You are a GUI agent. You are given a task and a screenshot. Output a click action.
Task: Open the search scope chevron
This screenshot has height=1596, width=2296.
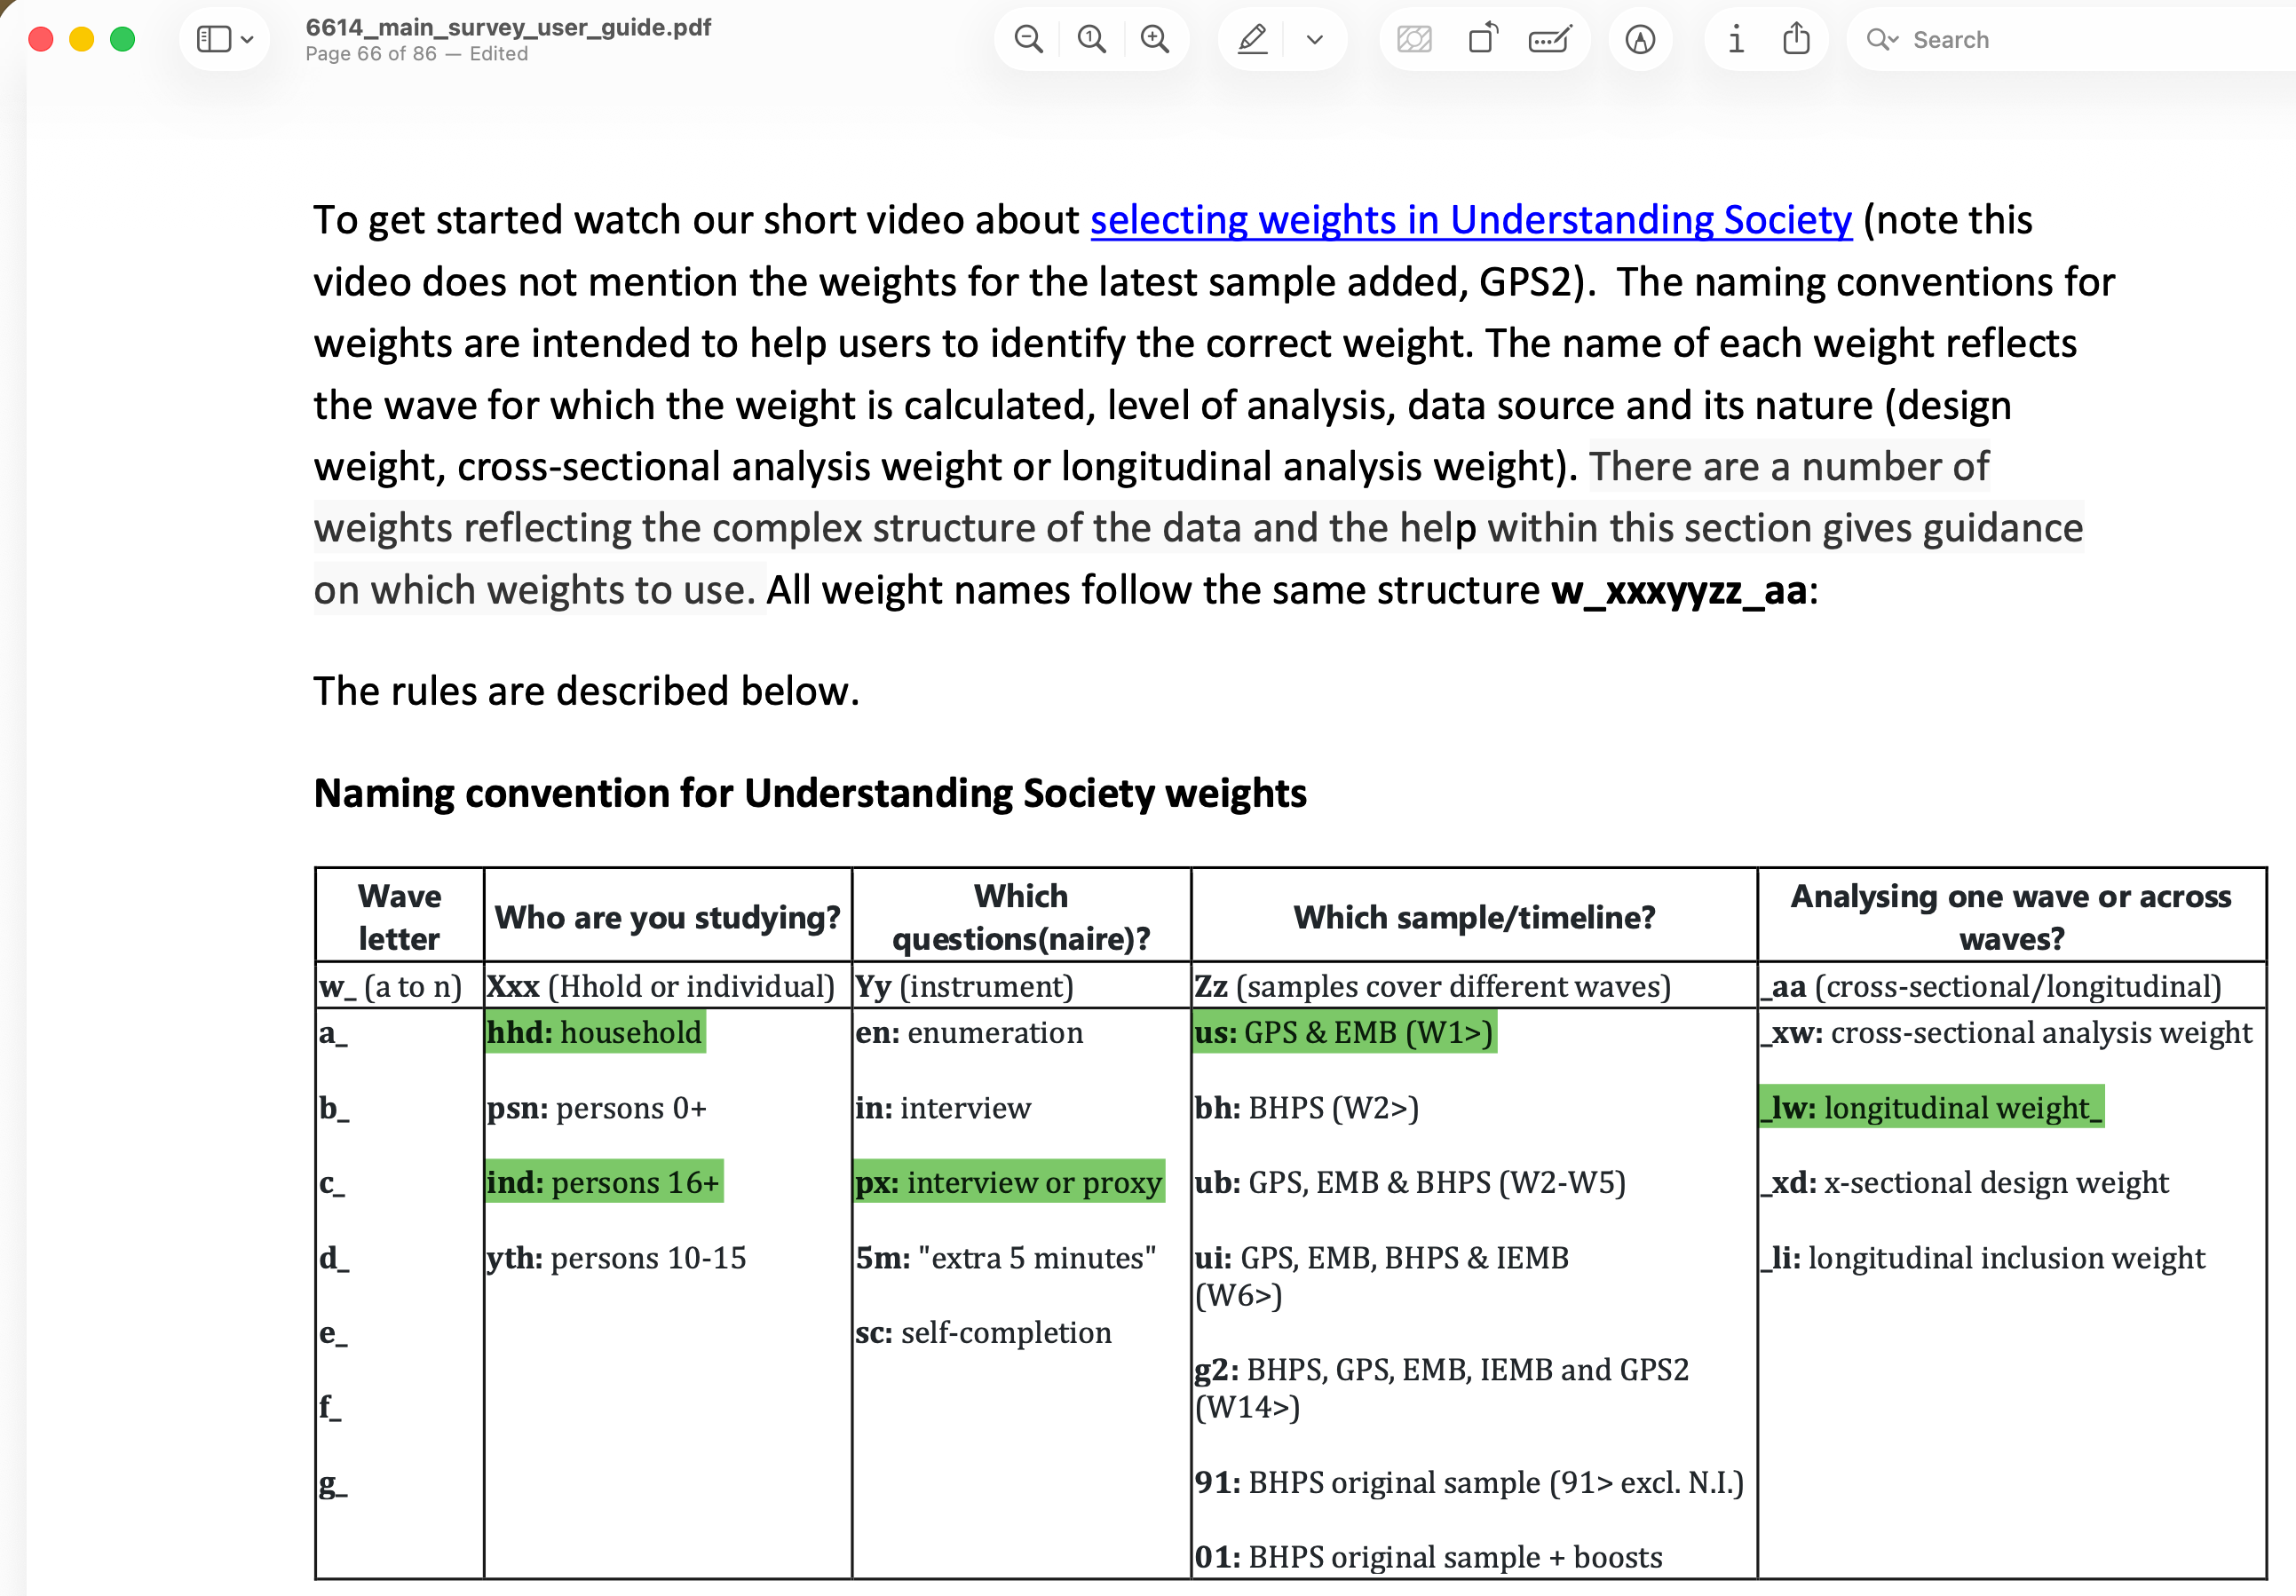[x=1895, y=41]
